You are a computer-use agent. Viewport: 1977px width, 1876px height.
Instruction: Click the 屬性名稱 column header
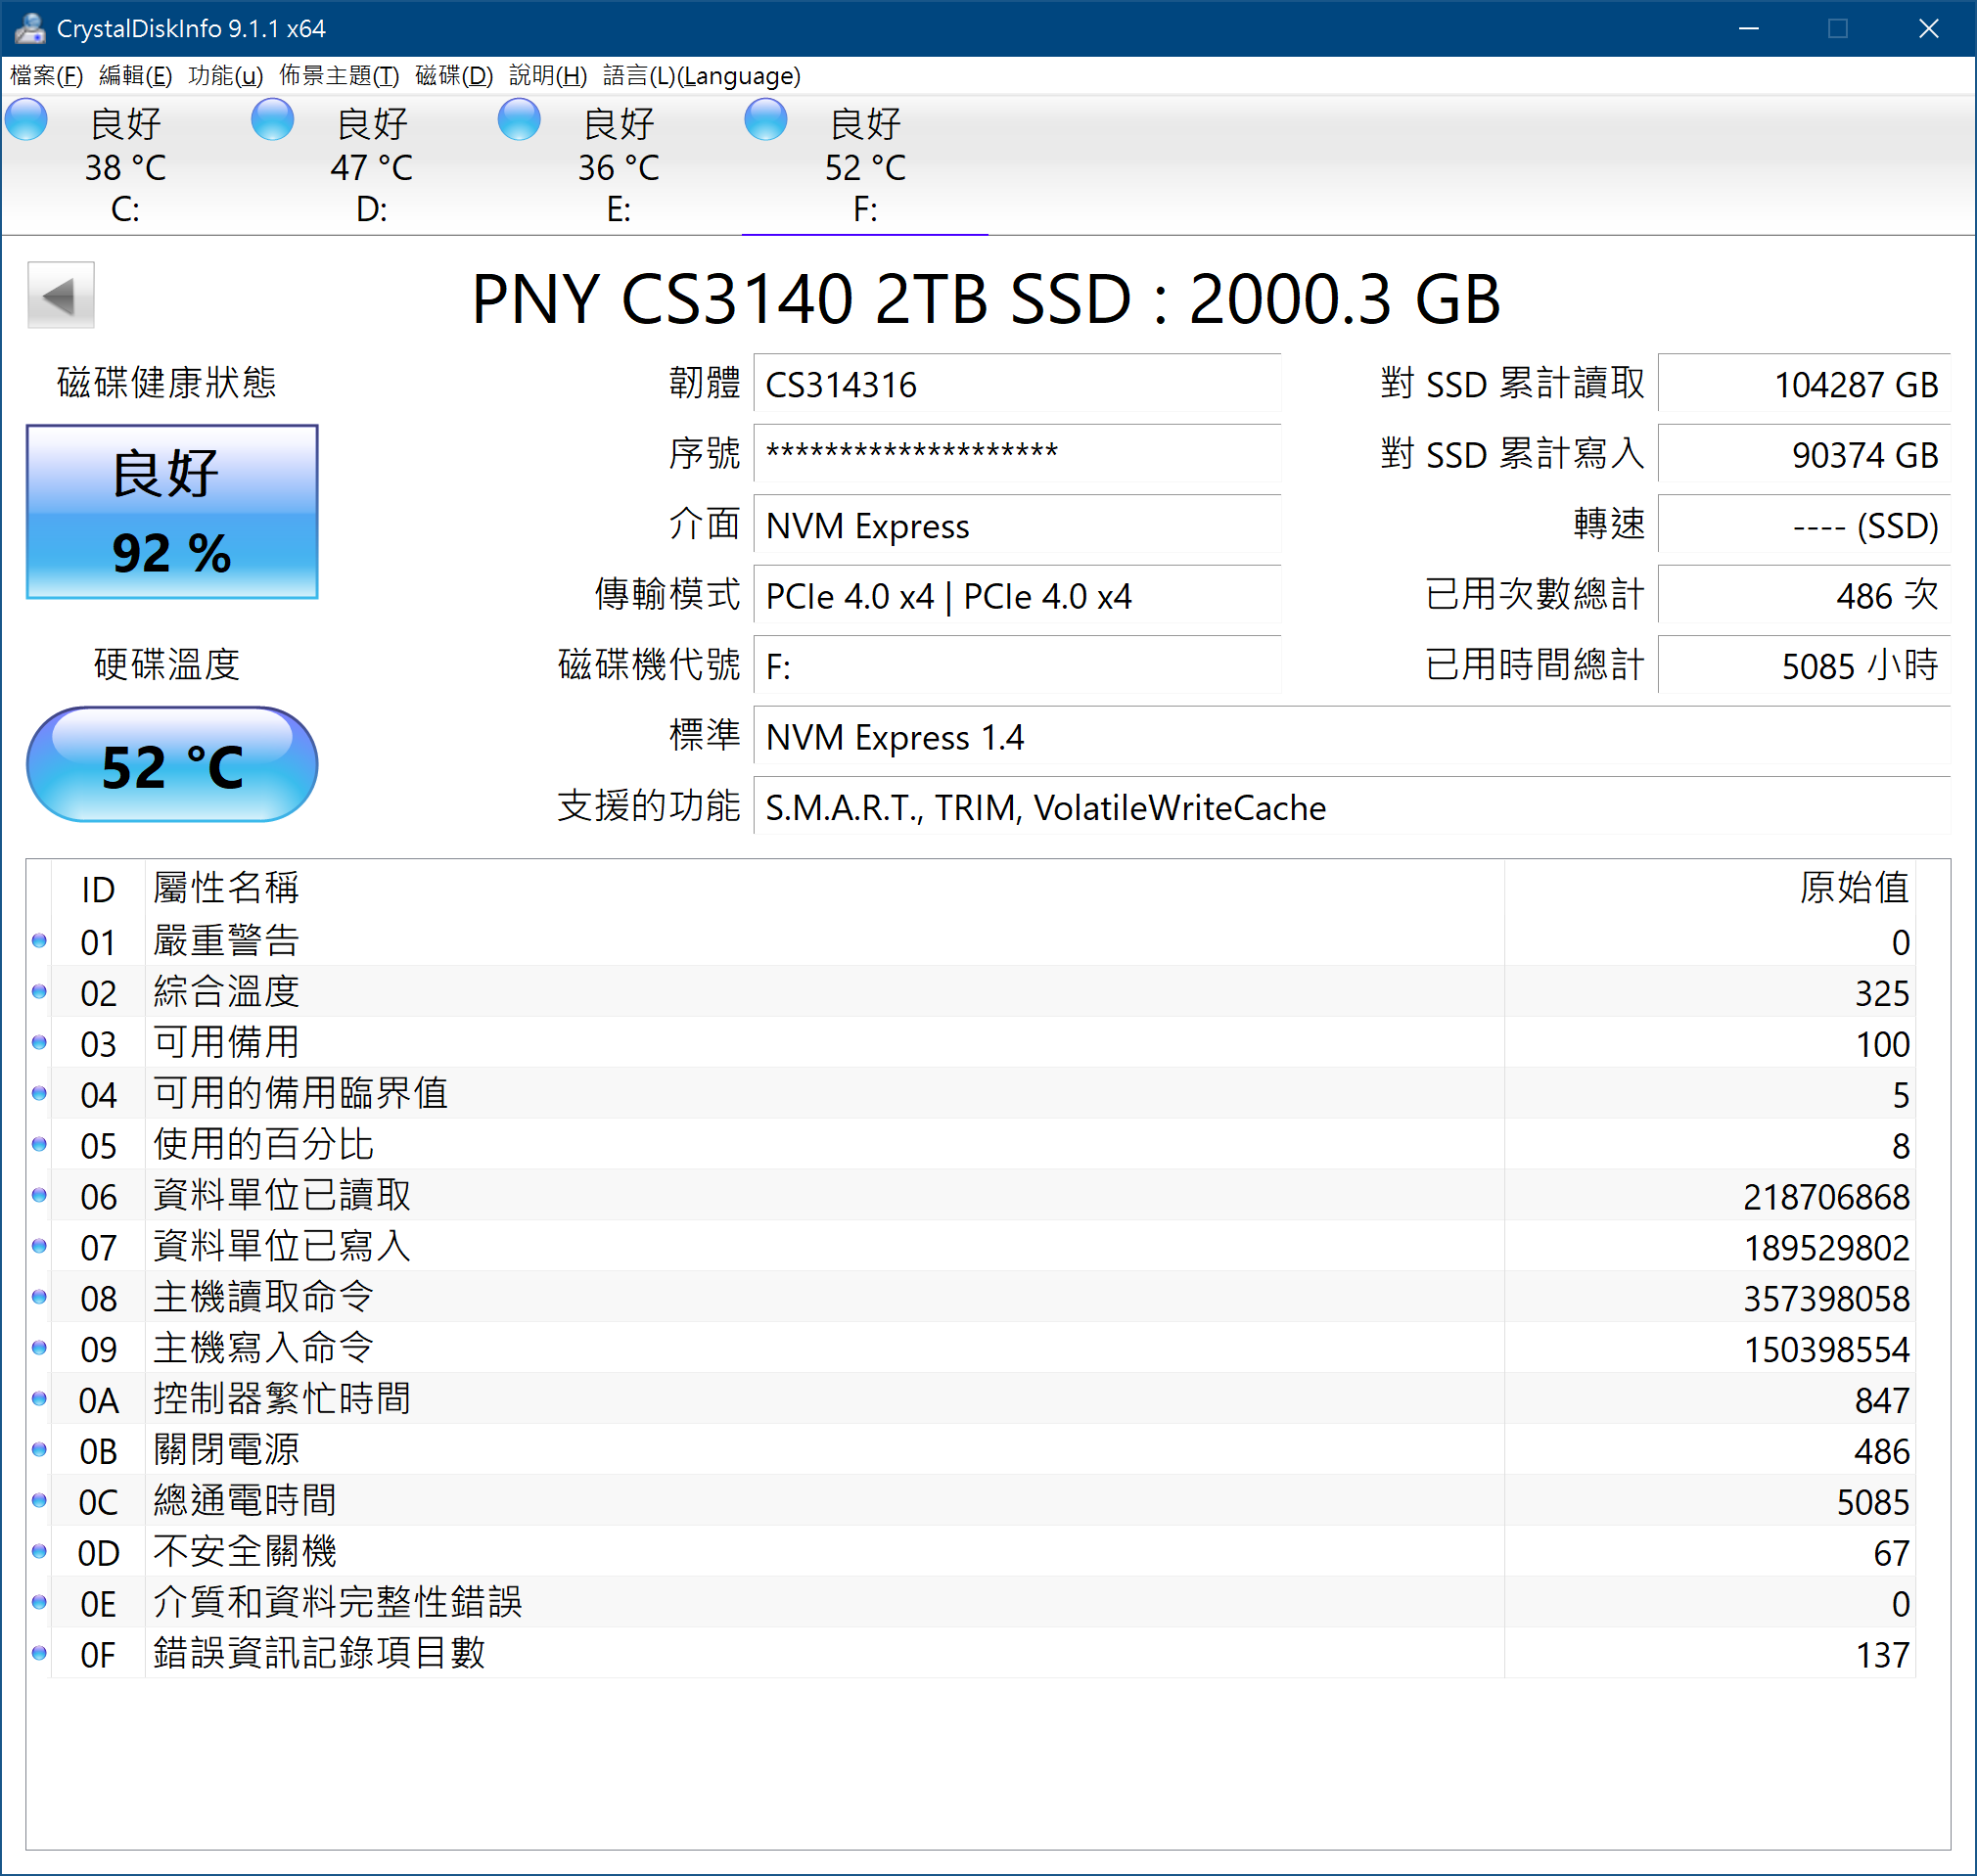tap(227, 888)
